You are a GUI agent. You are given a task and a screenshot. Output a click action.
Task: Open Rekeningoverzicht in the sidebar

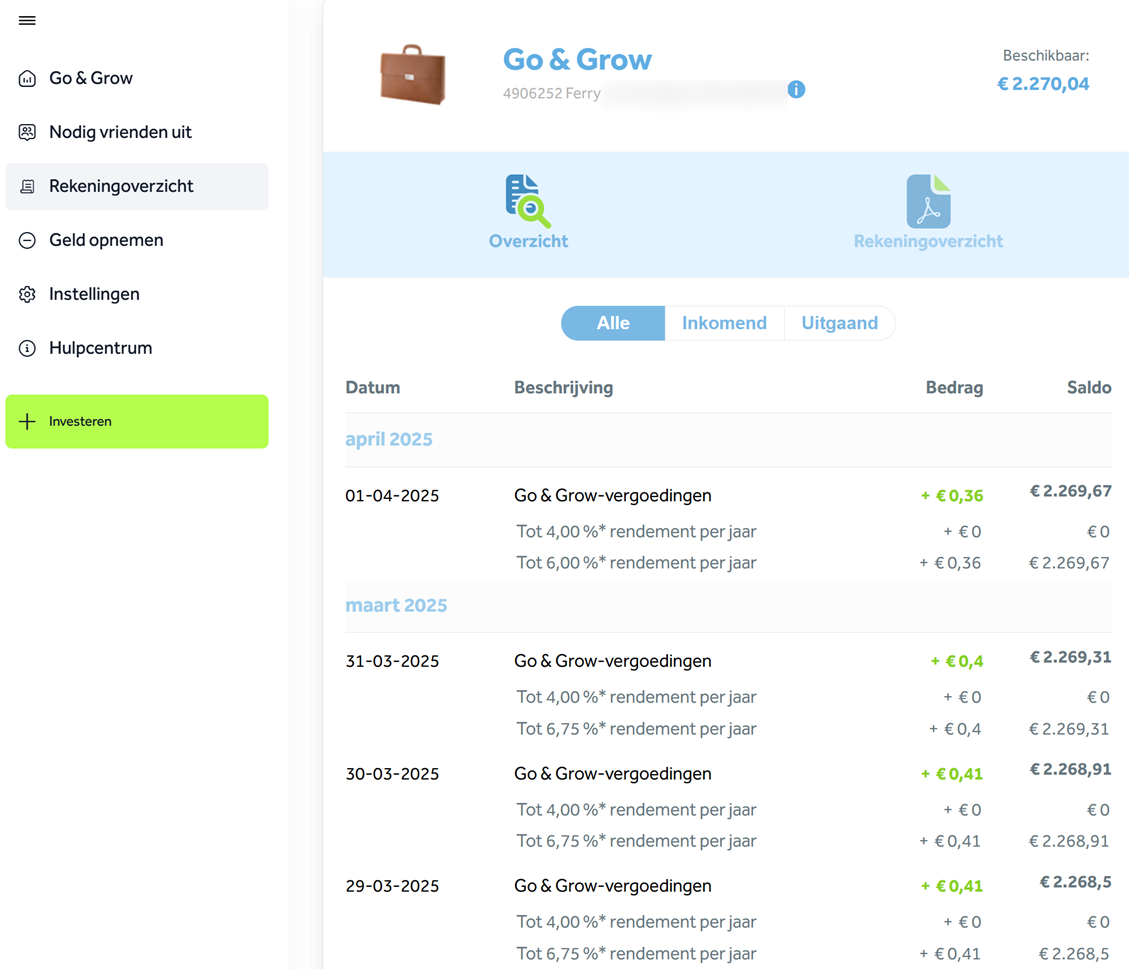pos(121,187)
